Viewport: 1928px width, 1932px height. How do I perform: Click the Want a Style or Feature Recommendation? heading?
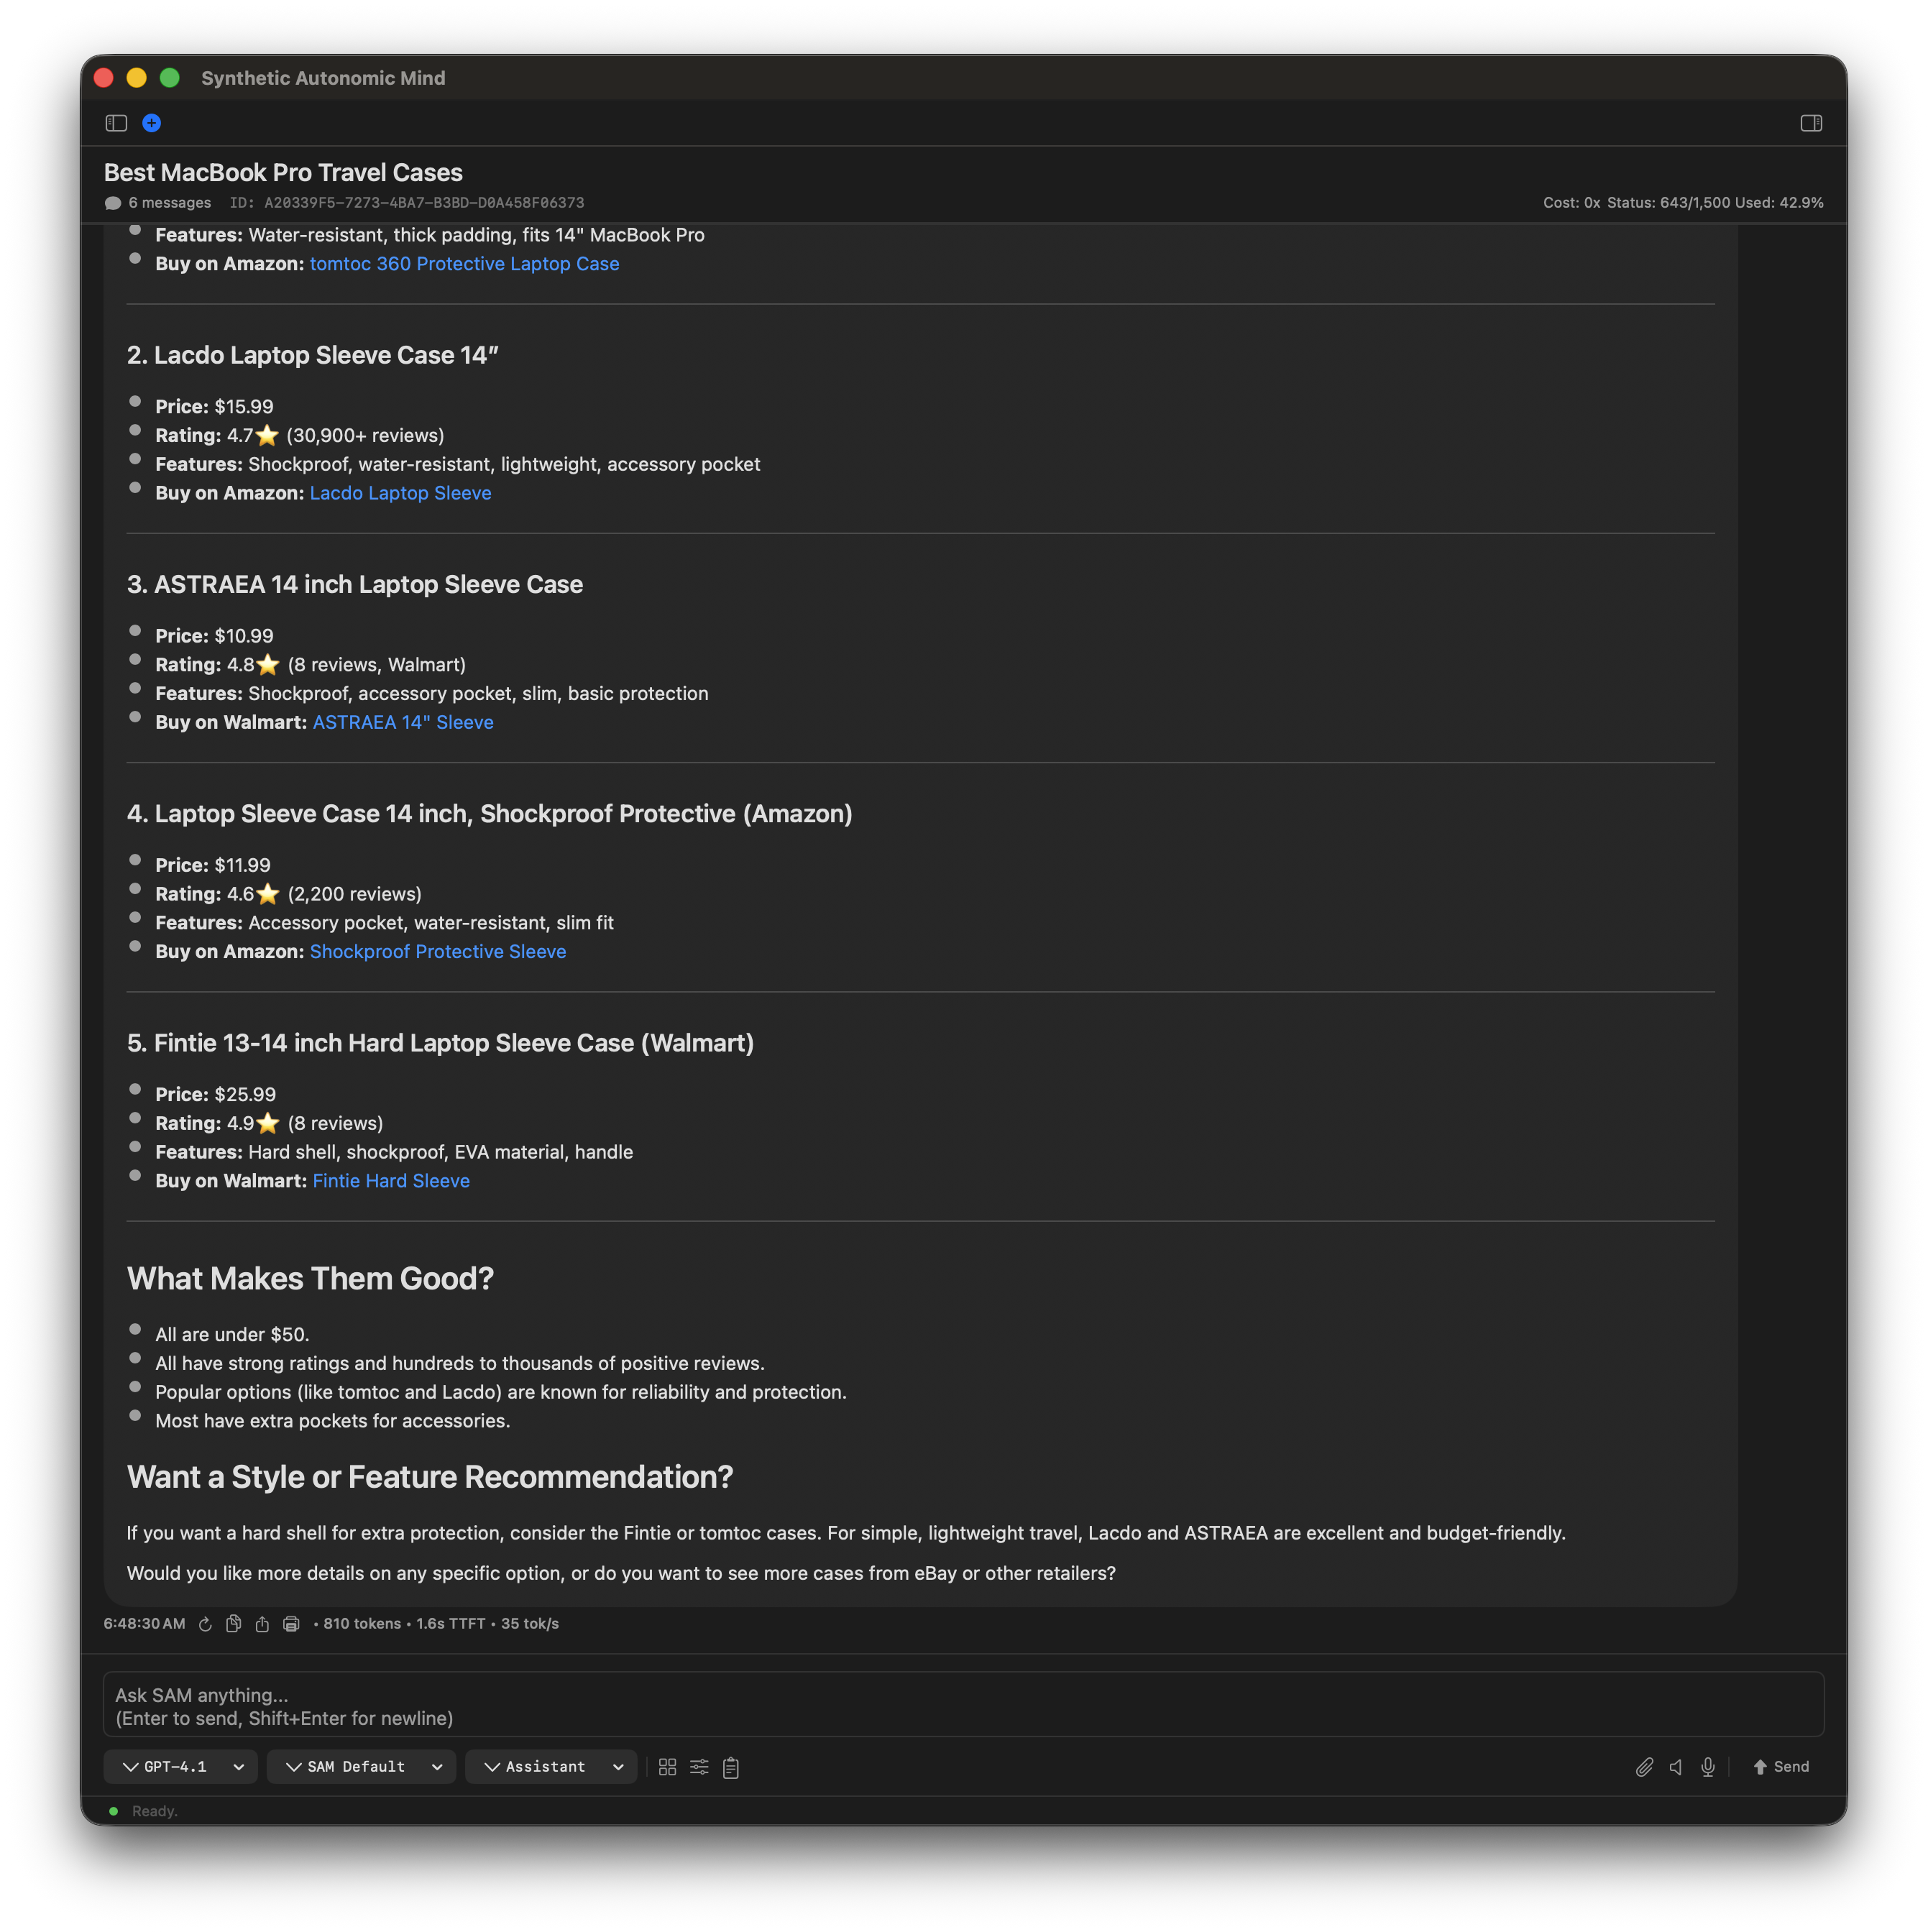click(x=430, y=1477)
